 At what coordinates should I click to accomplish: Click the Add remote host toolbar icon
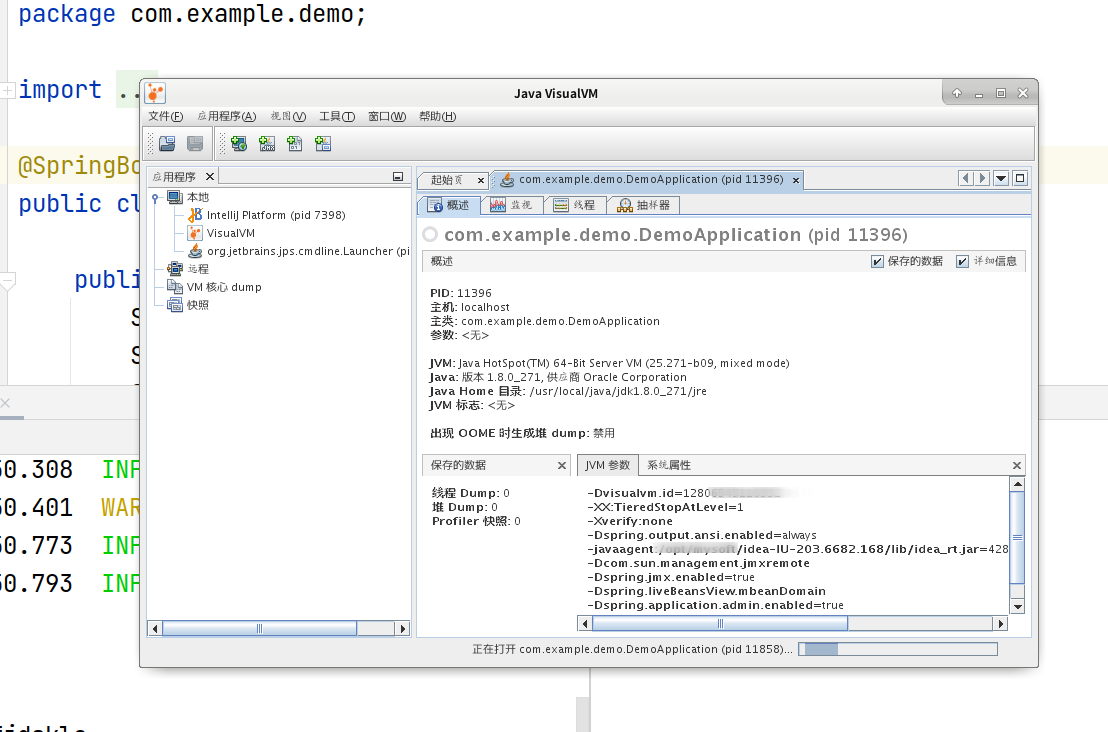coord(239,144)
